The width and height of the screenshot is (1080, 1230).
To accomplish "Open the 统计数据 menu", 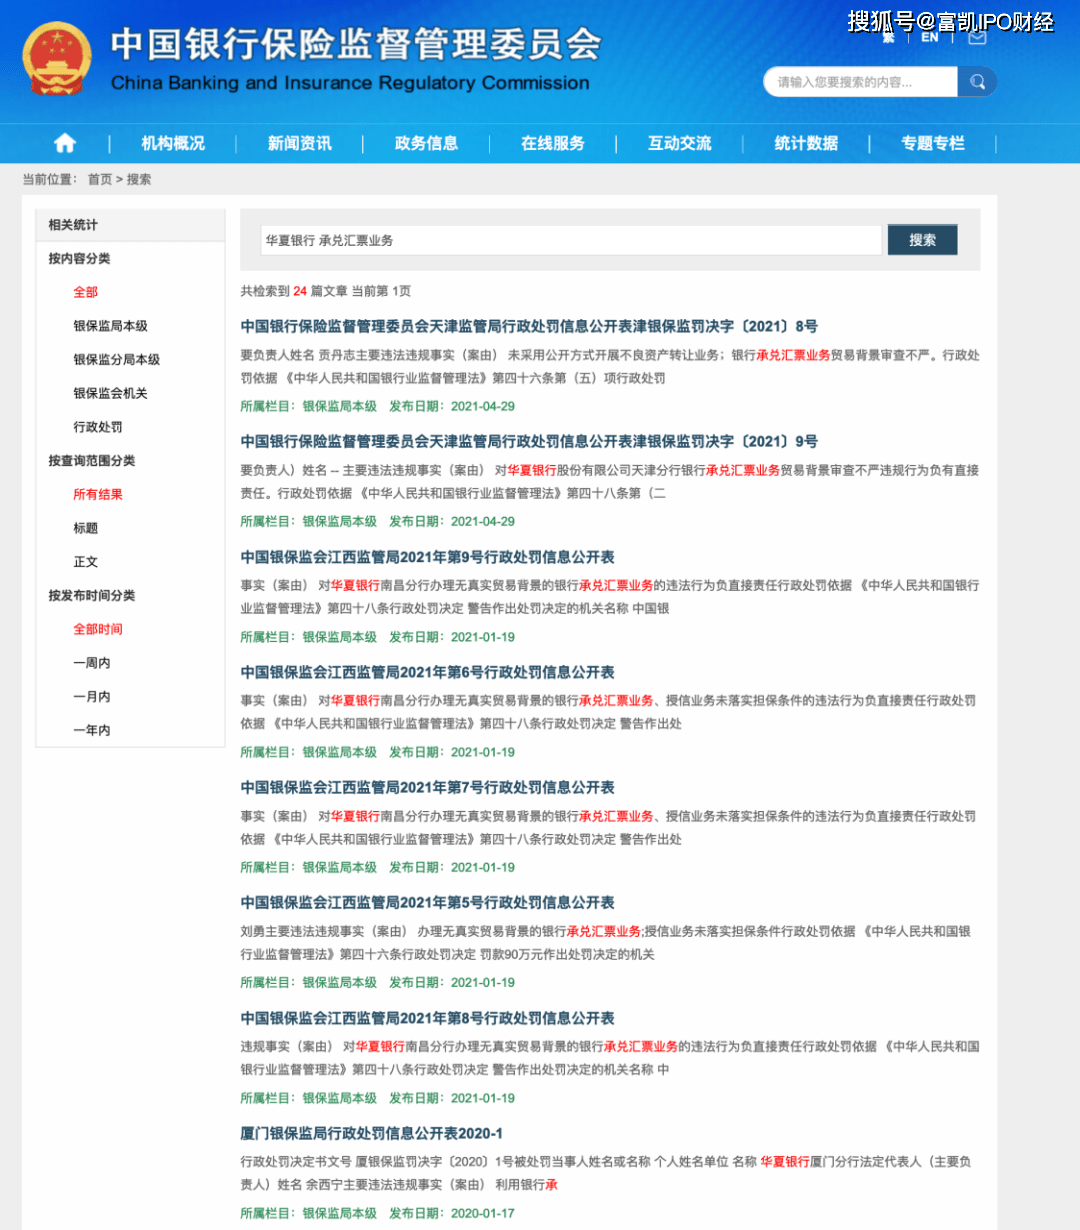I will pos(806,143).
